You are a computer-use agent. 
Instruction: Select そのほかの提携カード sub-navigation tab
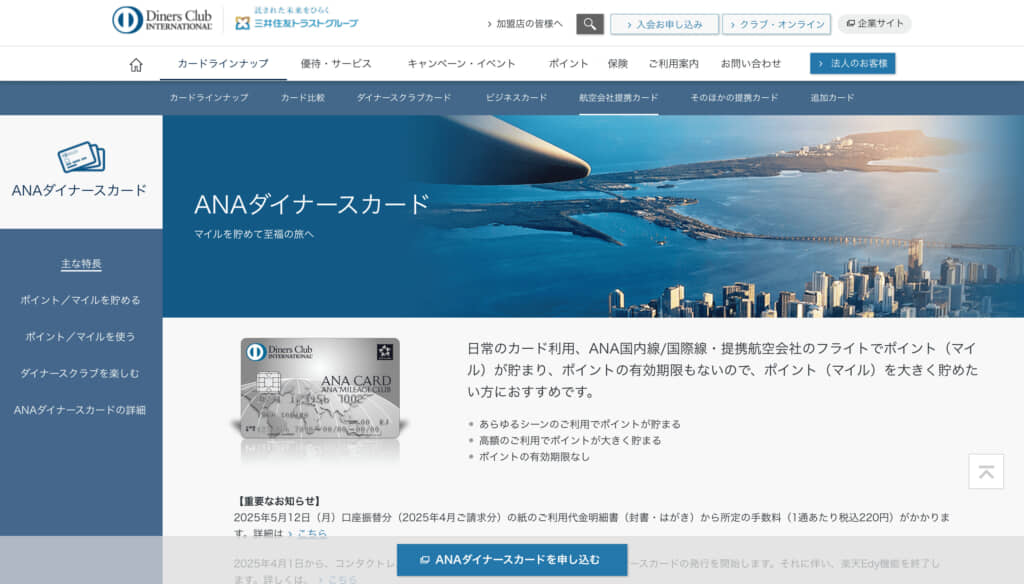click(x=734, y=98)
